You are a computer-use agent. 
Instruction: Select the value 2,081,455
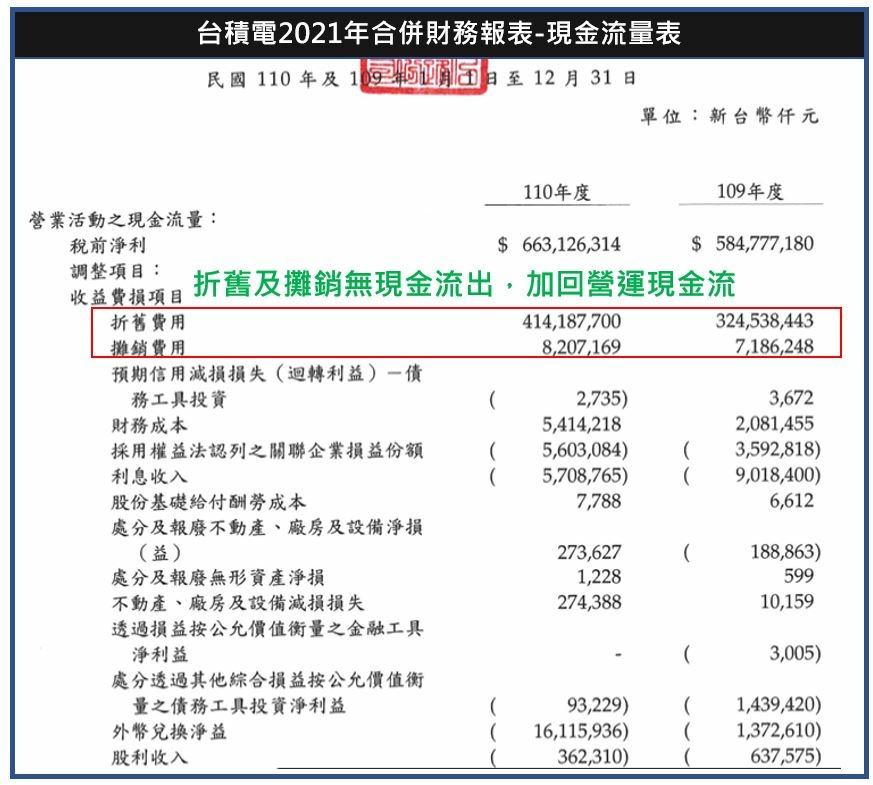(774, 424)
